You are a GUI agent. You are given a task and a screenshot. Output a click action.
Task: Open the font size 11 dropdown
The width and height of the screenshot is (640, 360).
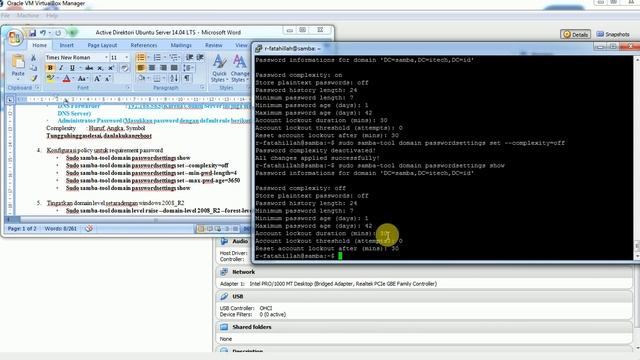[127, 58]
